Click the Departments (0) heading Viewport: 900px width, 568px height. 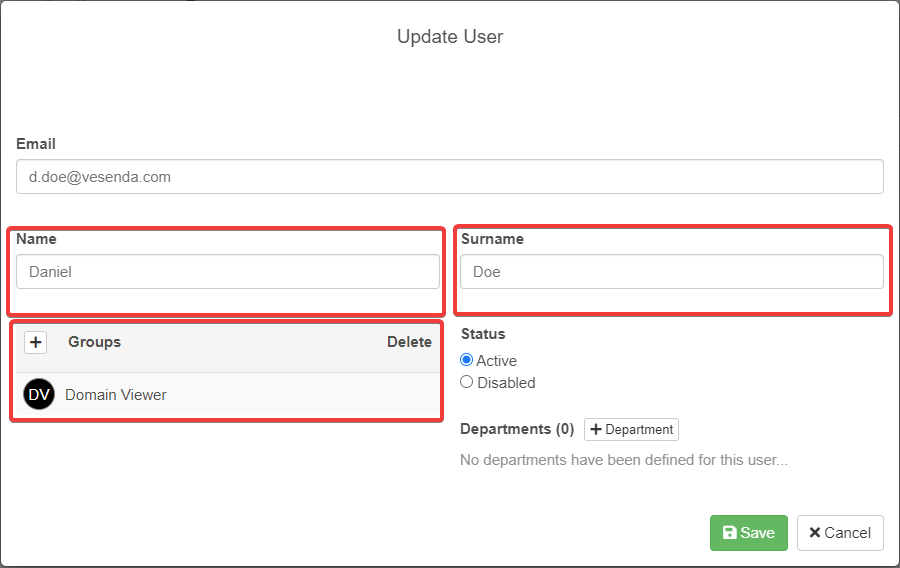click(x=516, y=429)
